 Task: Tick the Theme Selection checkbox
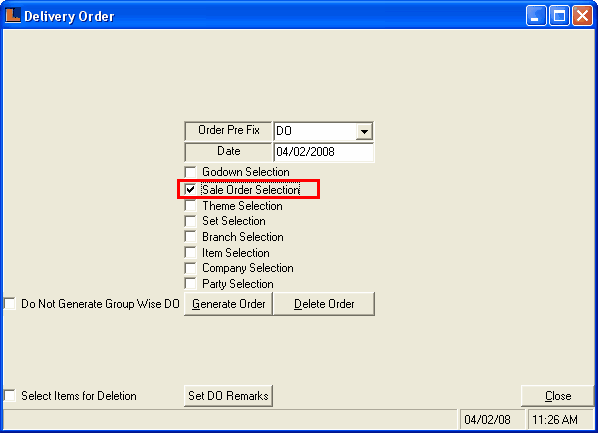190,206
